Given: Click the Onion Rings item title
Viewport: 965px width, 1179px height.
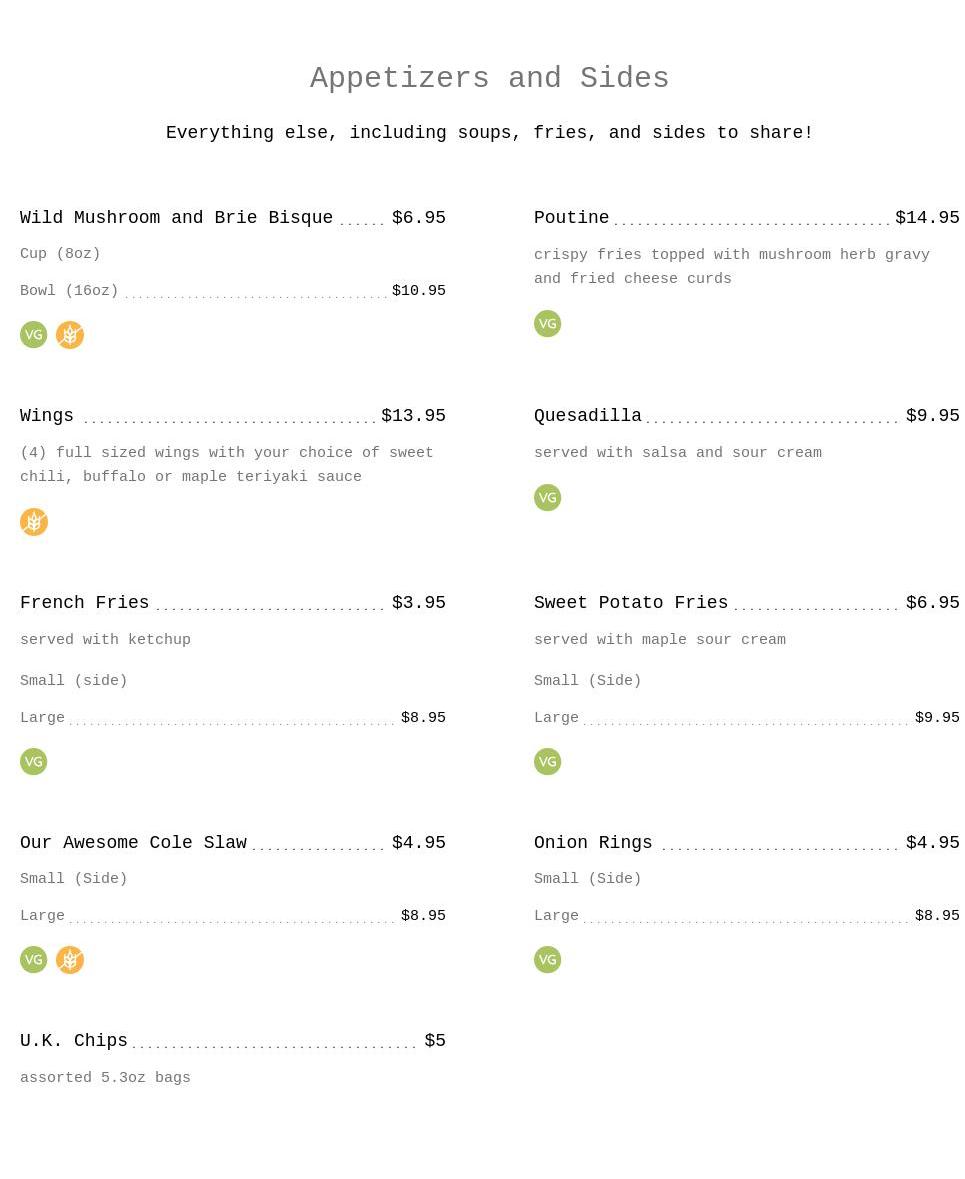Looking at the screenshot, I should point(593,842).
